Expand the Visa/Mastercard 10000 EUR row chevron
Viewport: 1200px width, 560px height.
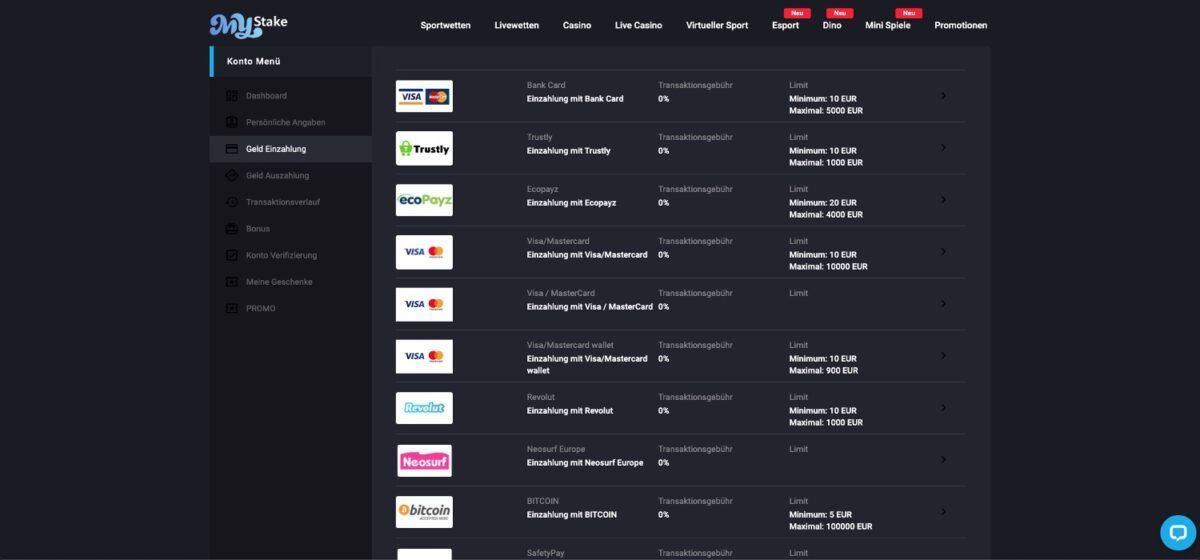point(944,252)
